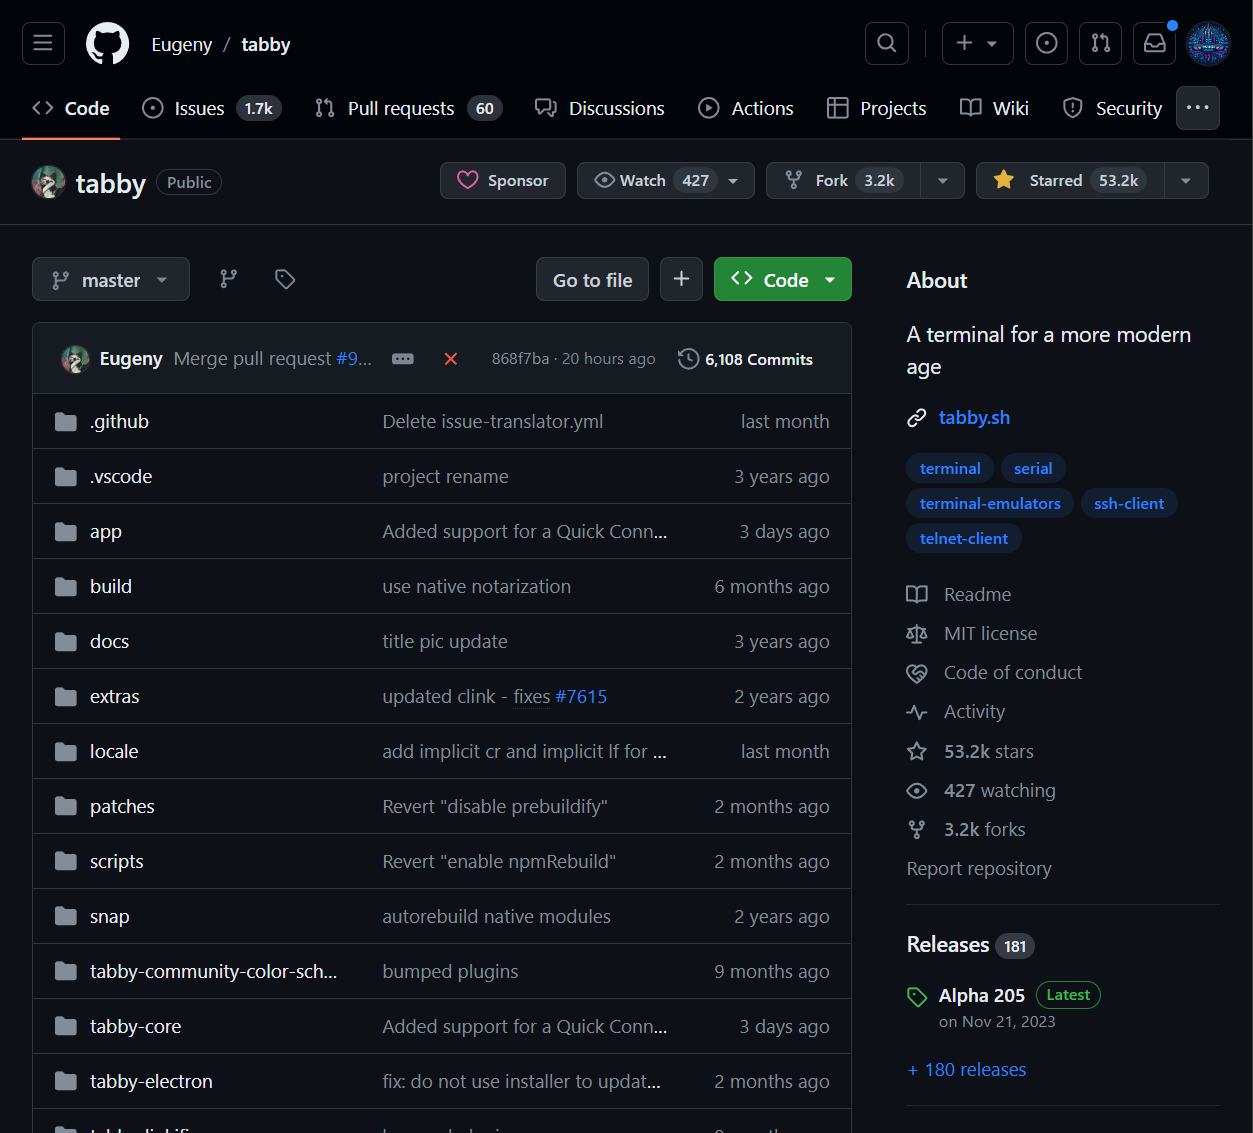Open commit hash 868f7ba link
The image size is (1253, 1133).
[x=520, y=359]
